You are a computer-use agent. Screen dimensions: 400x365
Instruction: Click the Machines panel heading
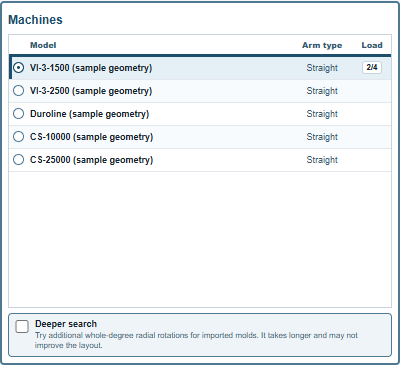35,20
